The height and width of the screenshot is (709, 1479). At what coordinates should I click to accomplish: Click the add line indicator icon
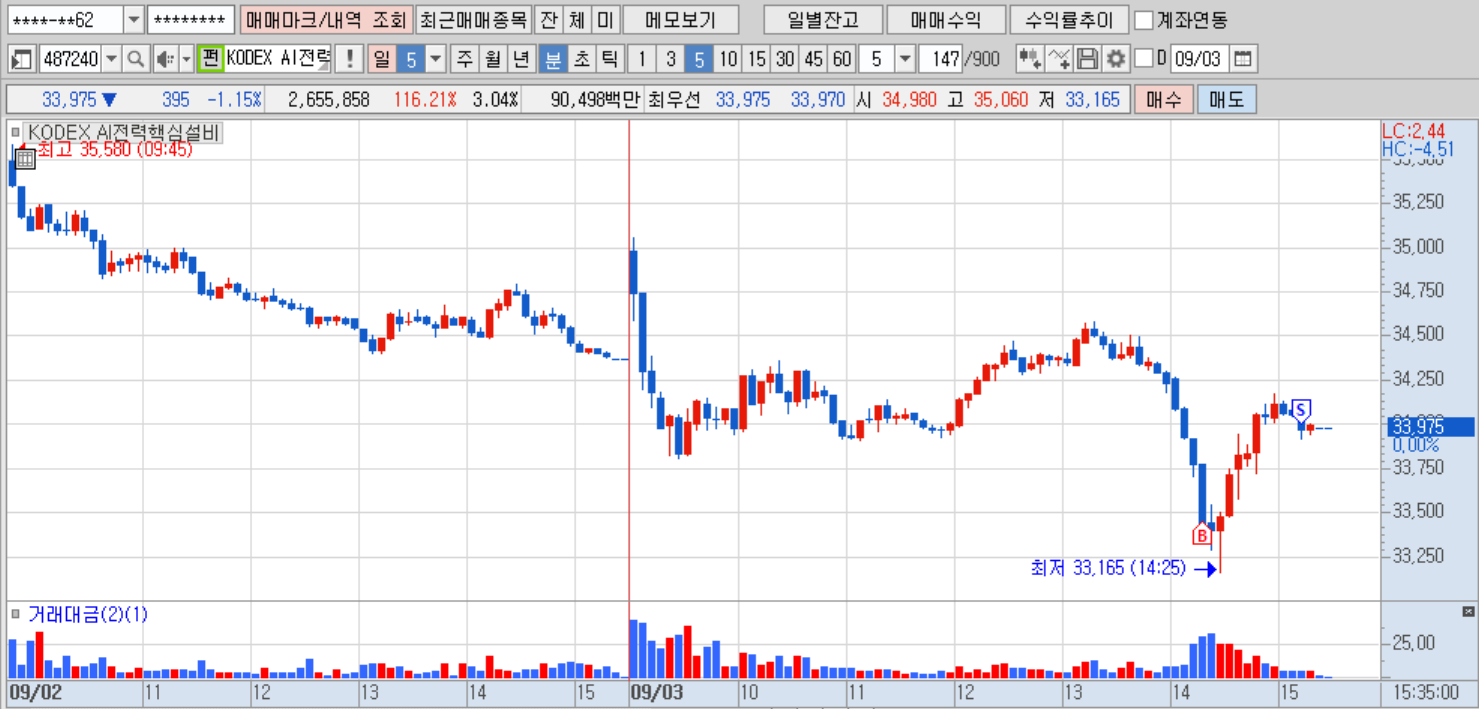tap(1059, 59)
